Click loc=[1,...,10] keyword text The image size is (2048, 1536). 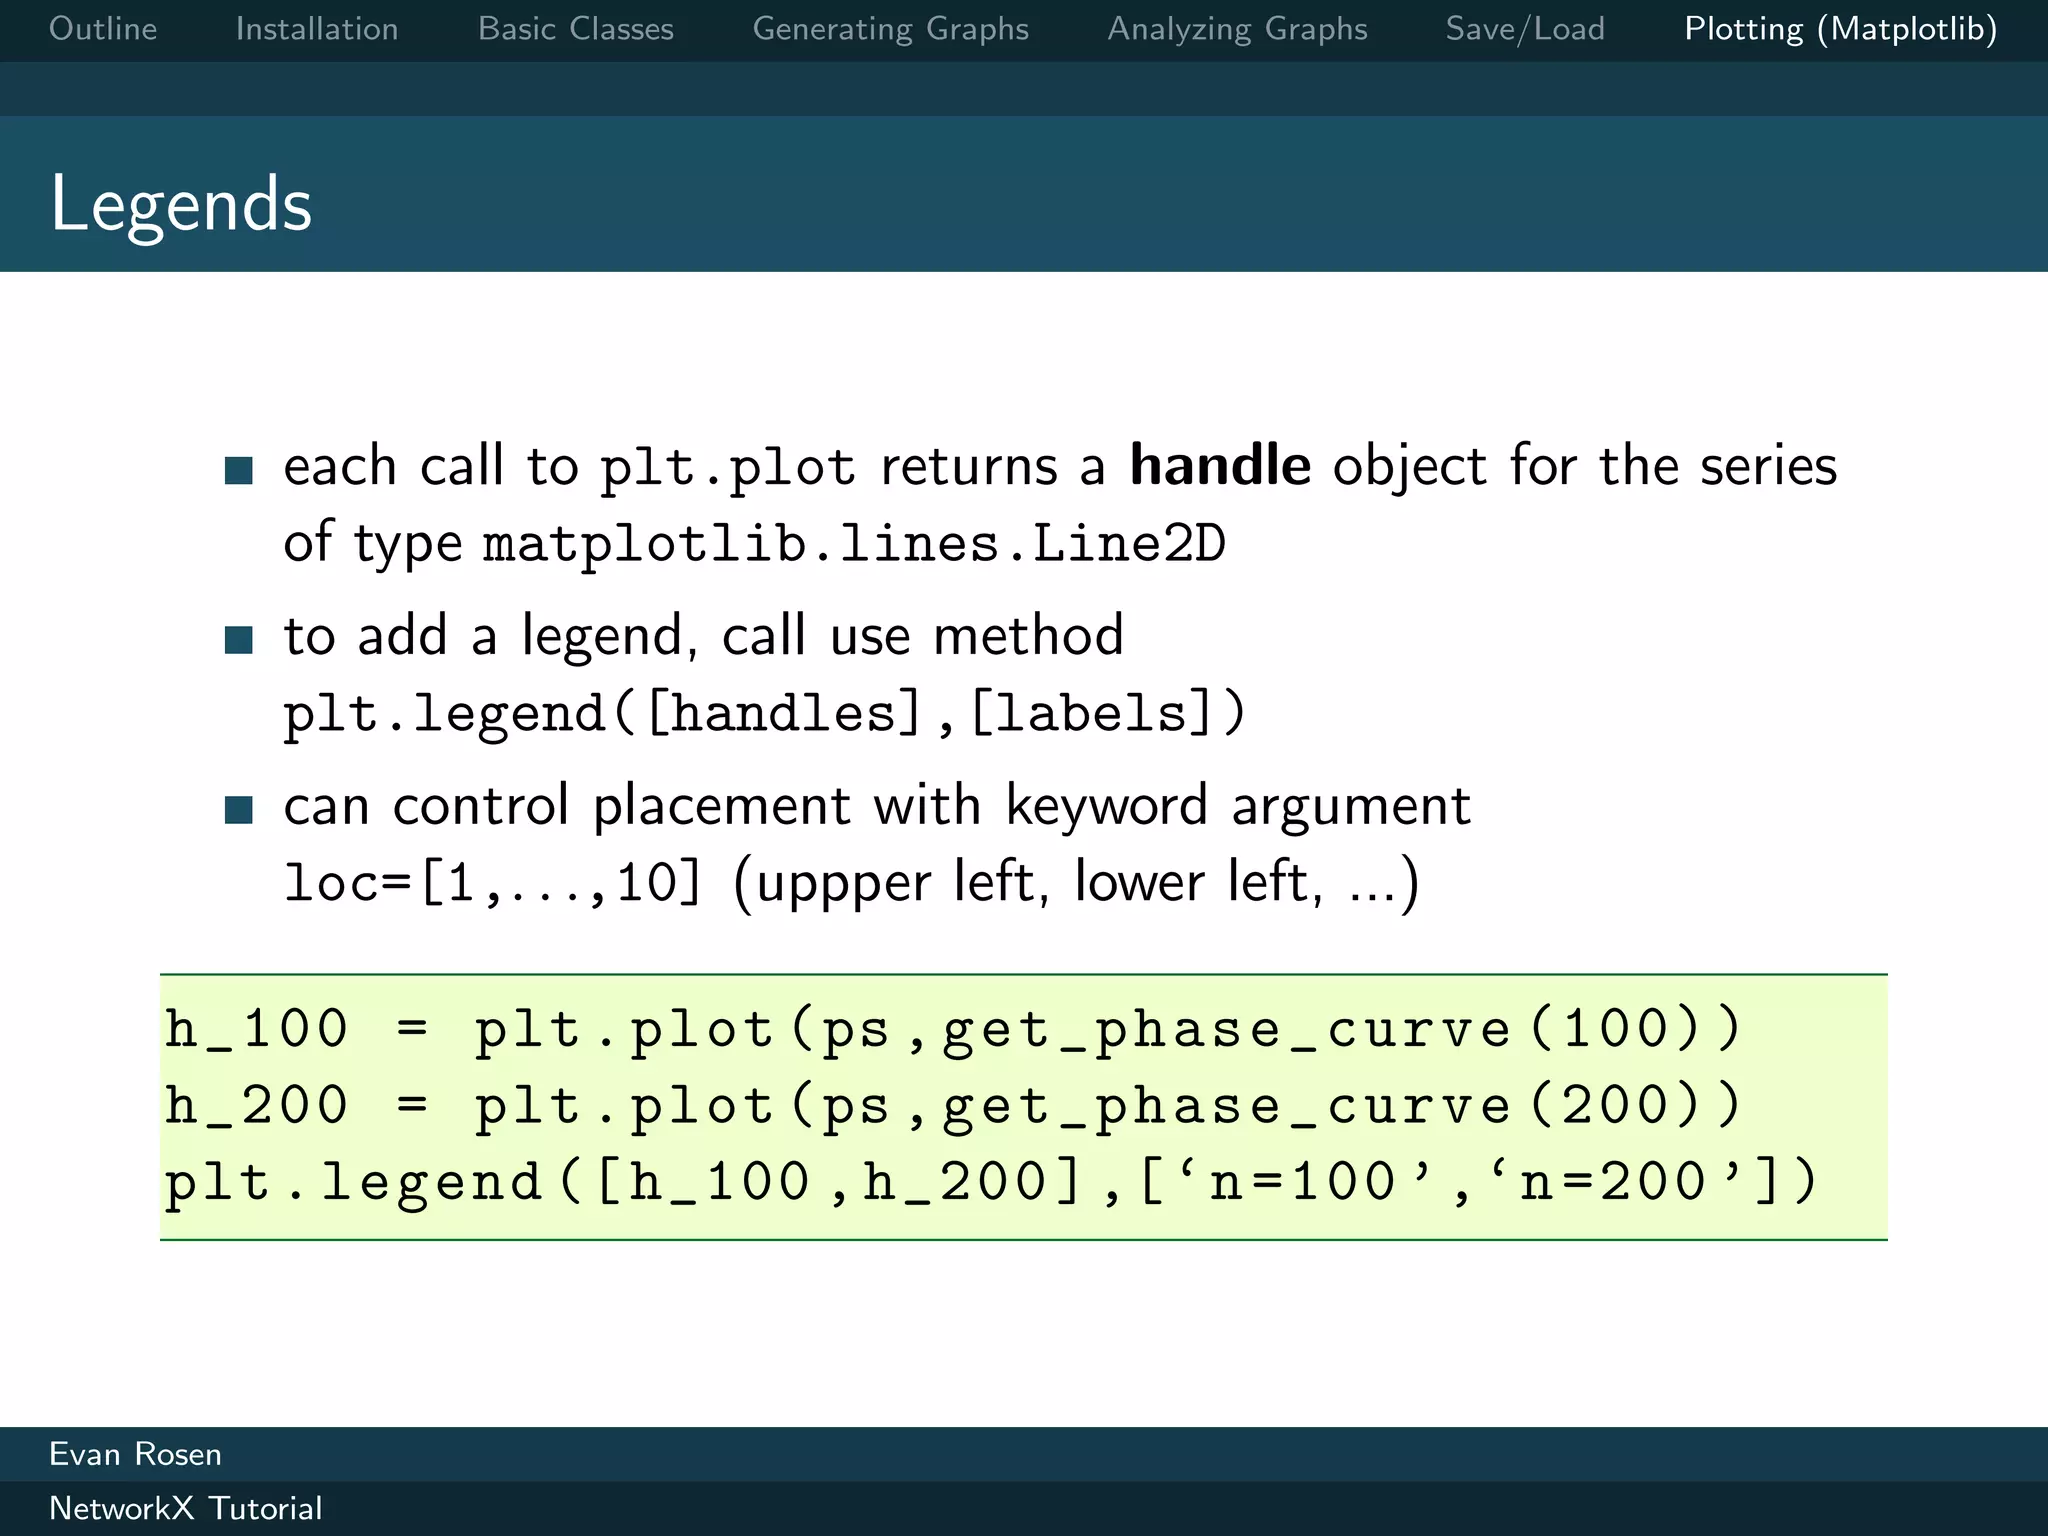pos(493,884)
